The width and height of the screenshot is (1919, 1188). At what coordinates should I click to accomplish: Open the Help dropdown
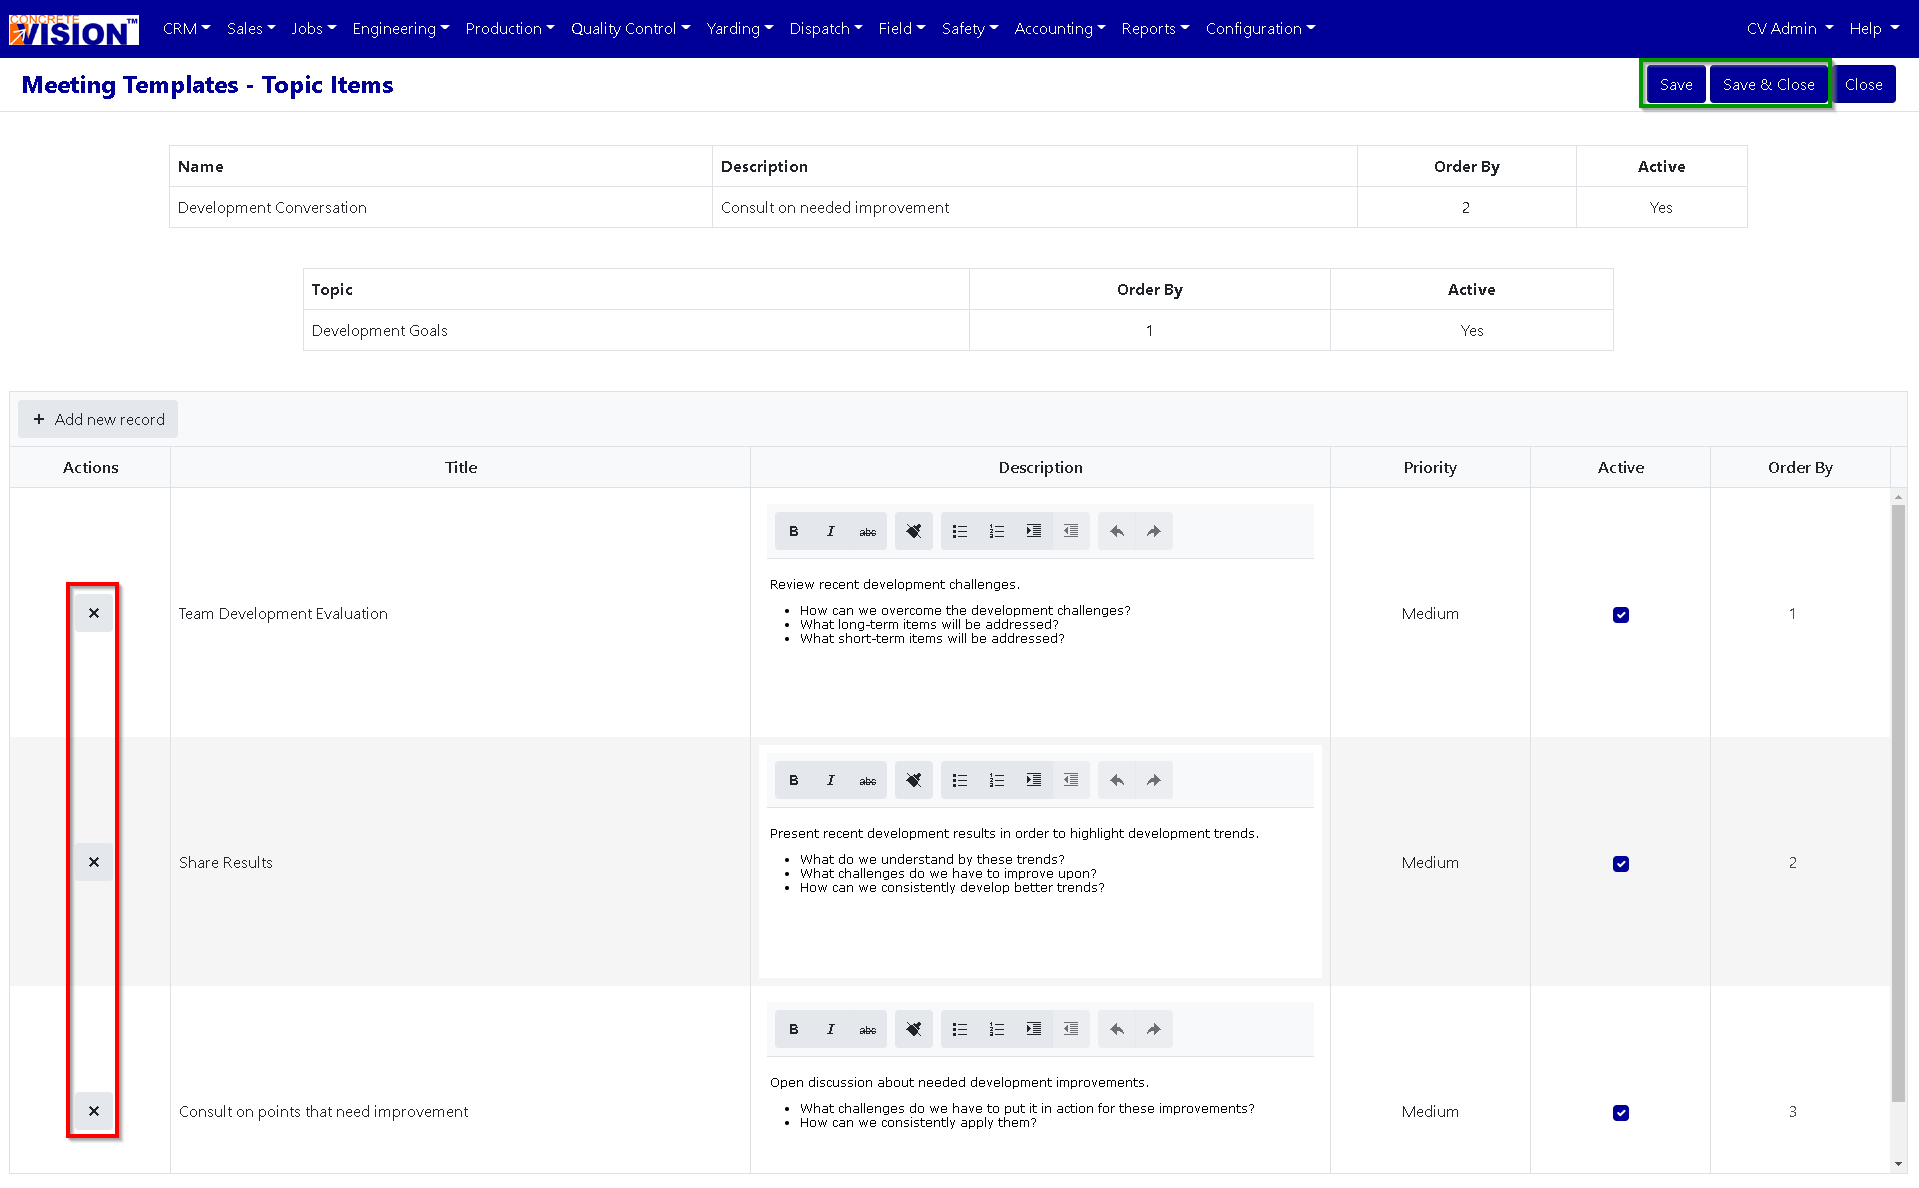1874,28
